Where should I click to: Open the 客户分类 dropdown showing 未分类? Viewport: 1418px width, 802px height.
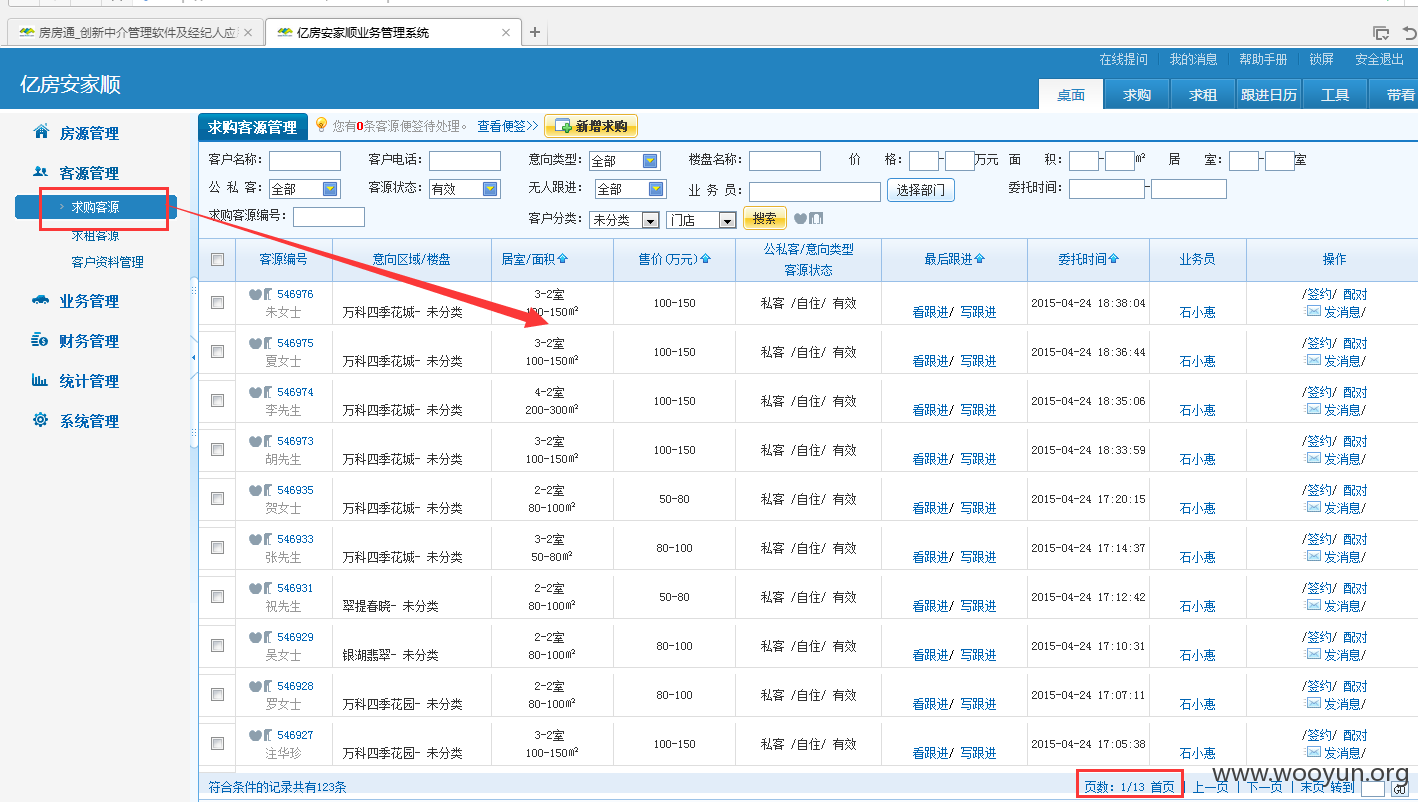tap(625, 219)
